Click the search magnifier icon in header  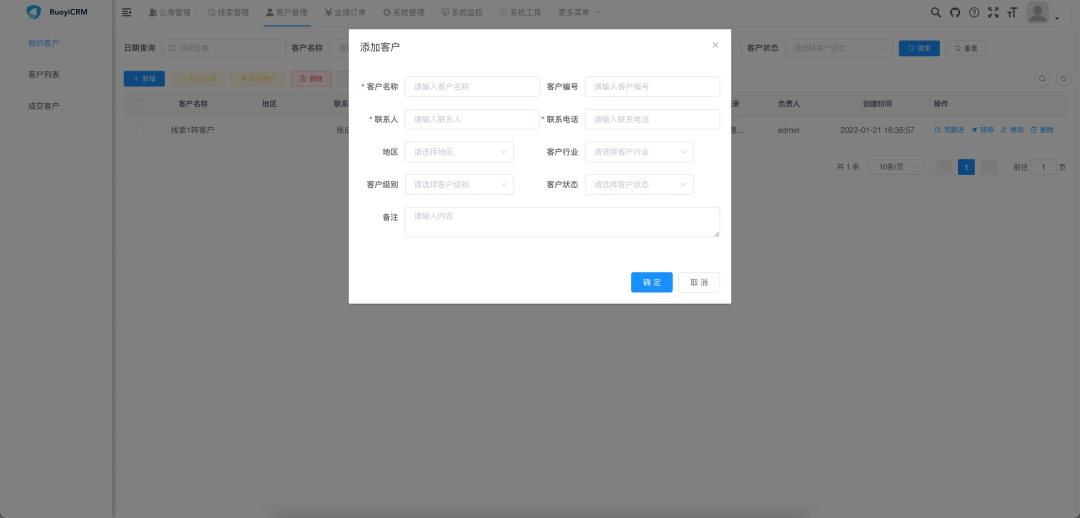[x=936, y=12]
